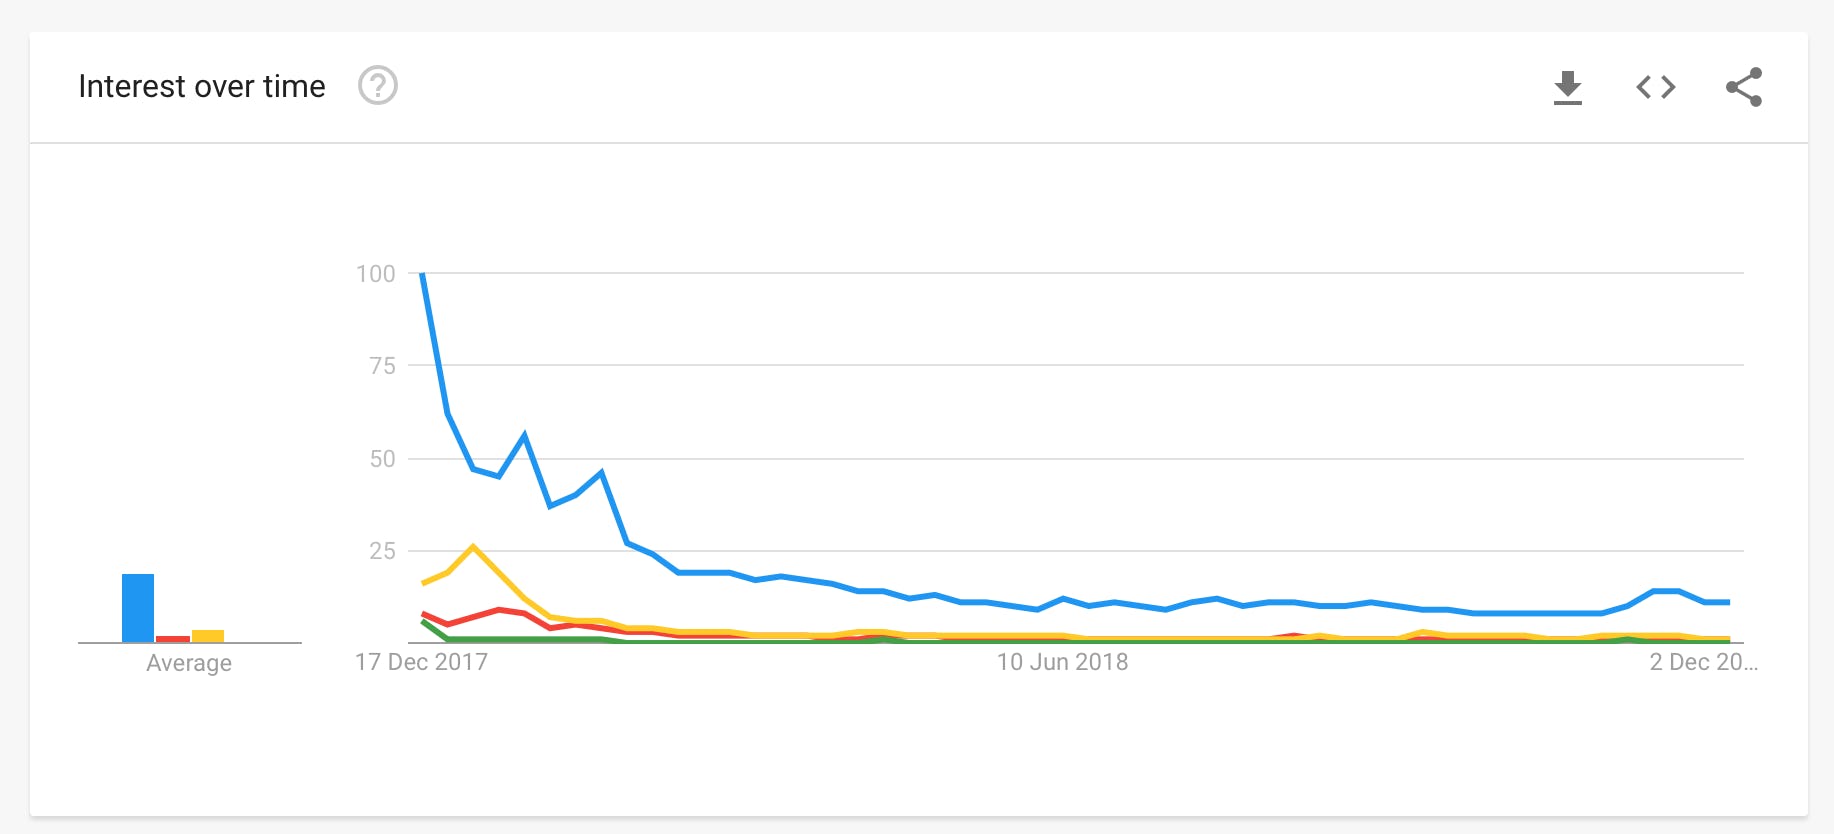
Task: Click the help question mark icon
Action: tap(378, 86)
